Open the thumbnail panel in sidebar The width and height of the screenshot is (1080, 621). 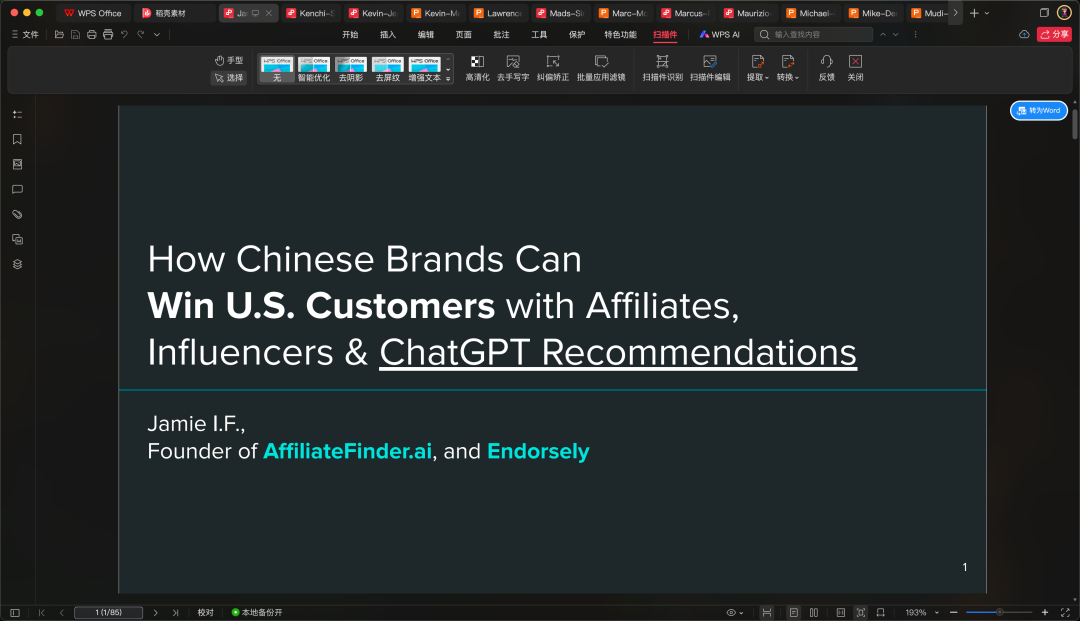tap(17, 164)
